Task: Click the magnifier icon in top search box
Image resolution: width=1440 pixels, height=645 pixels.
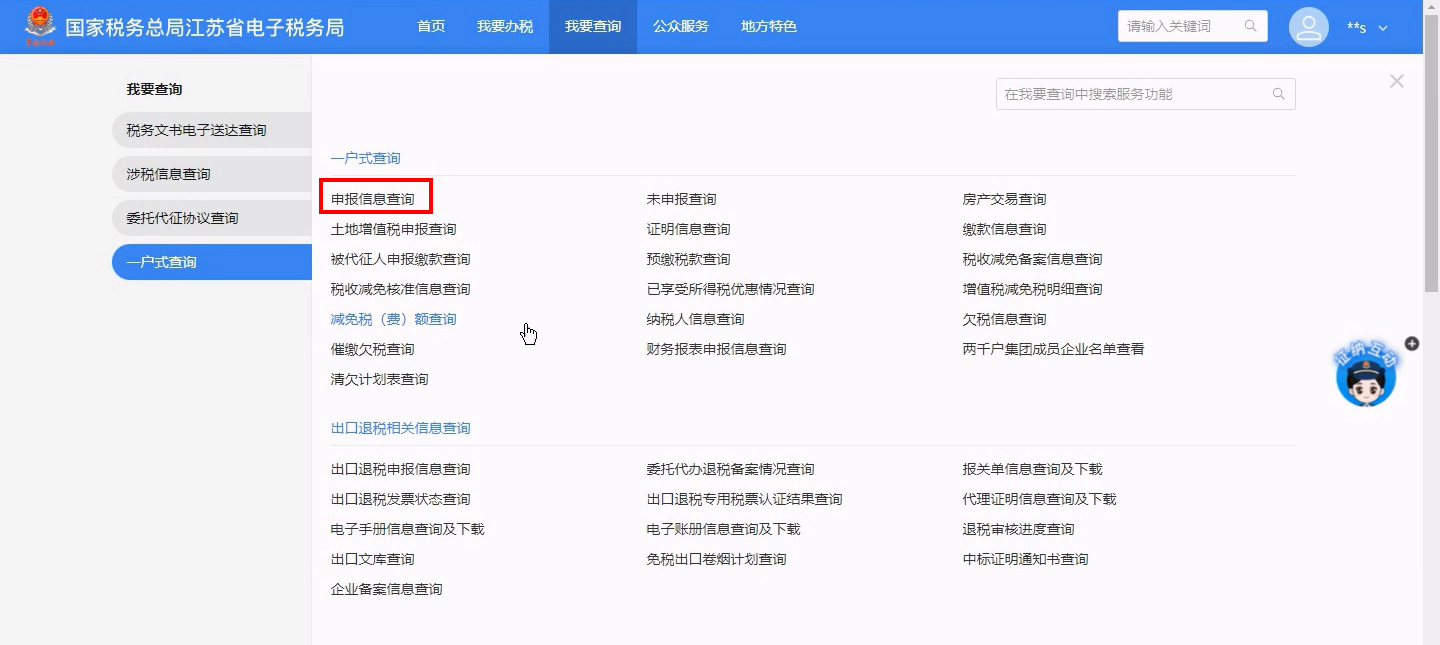Action: click(1250, 26)
